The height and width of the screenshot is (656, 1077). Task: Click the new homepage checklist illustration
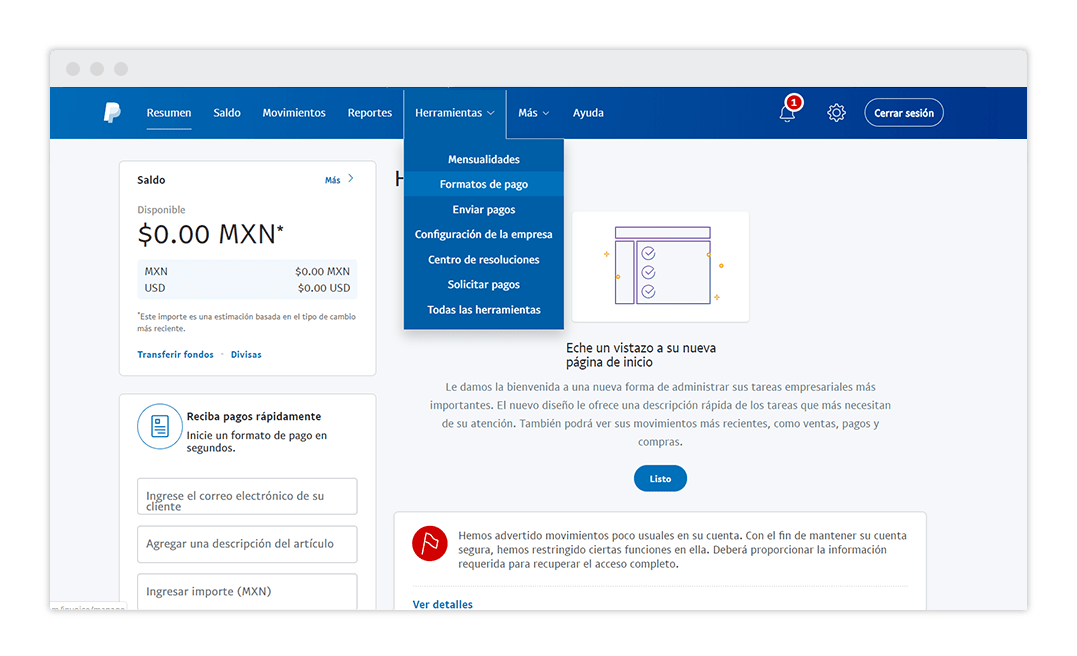(660, 266)
